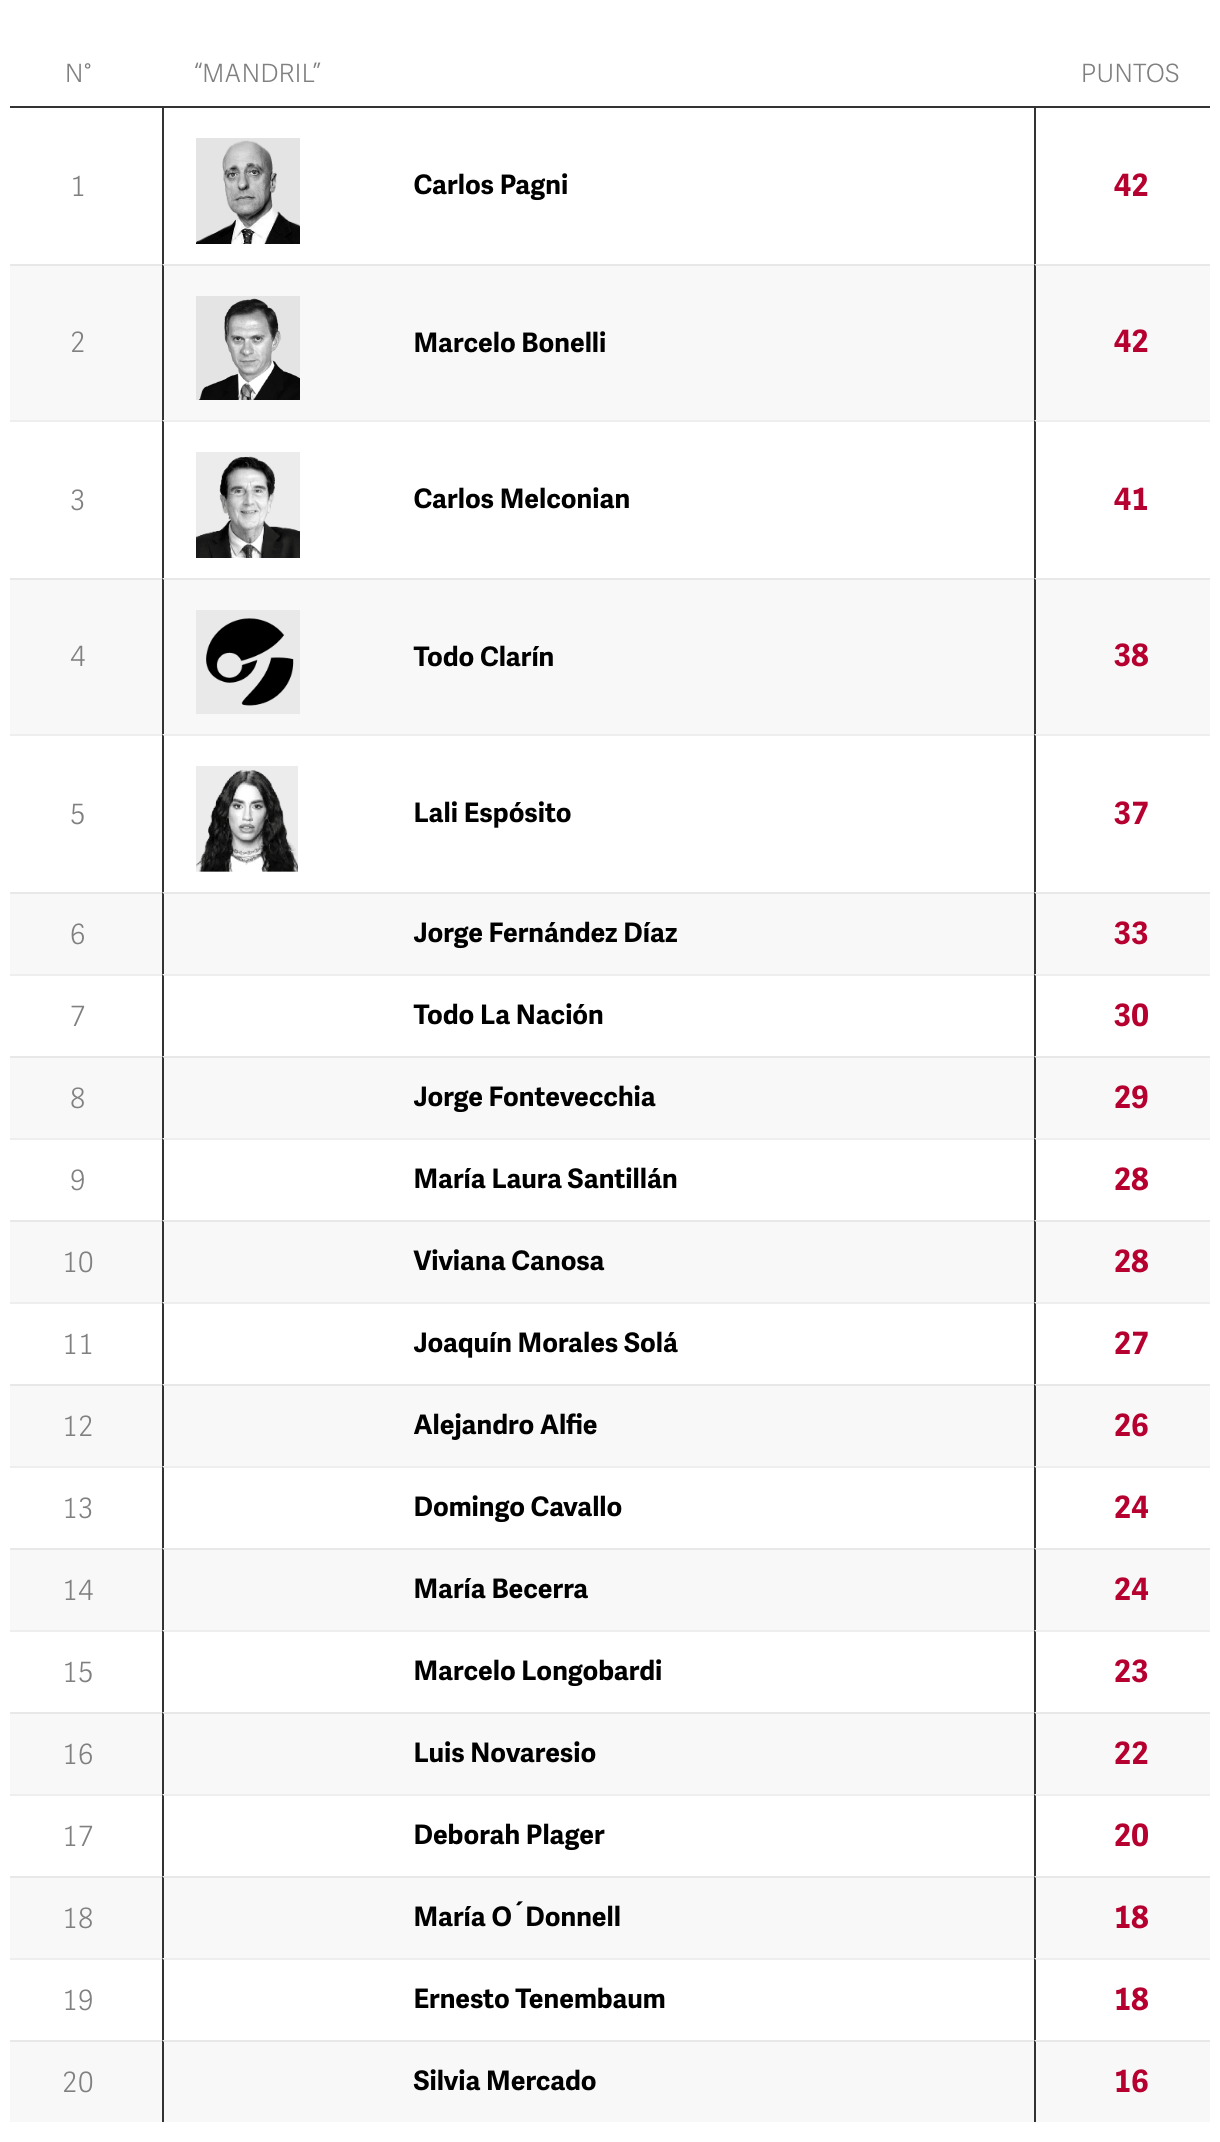Viewport: 1220px width, 2142px height.
Task: Click the name Jorge Fontevecchia
Action: (535, 1097)
